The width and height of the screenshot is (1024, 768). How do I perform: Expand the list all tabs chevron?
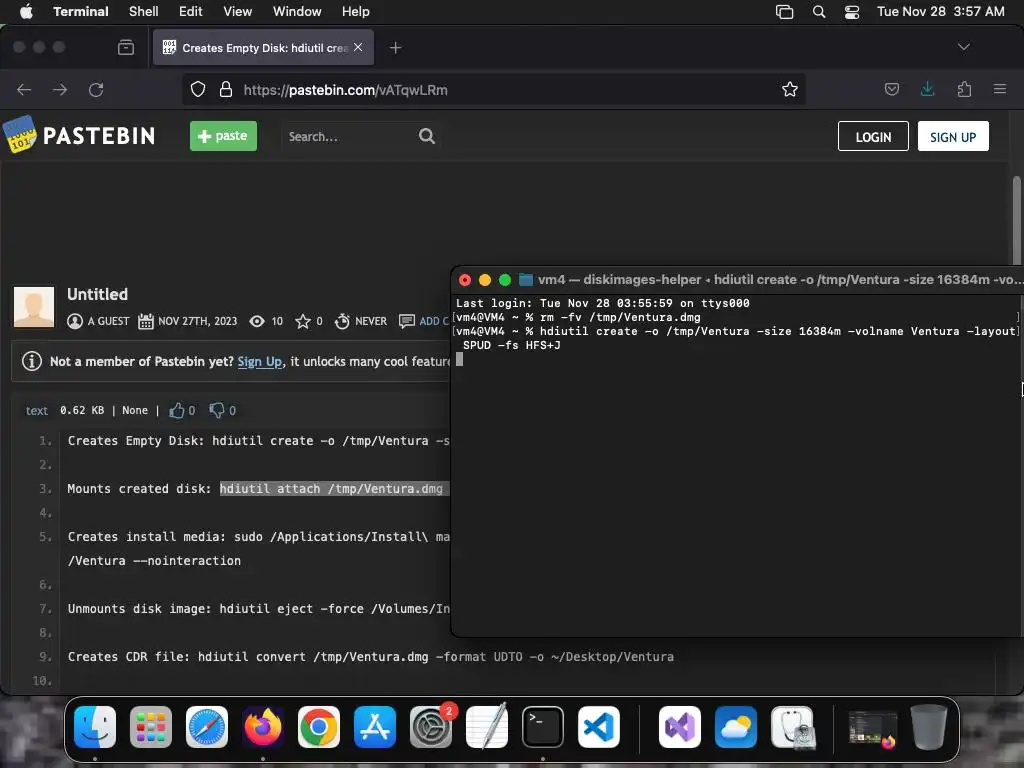(x=964, y=47)
